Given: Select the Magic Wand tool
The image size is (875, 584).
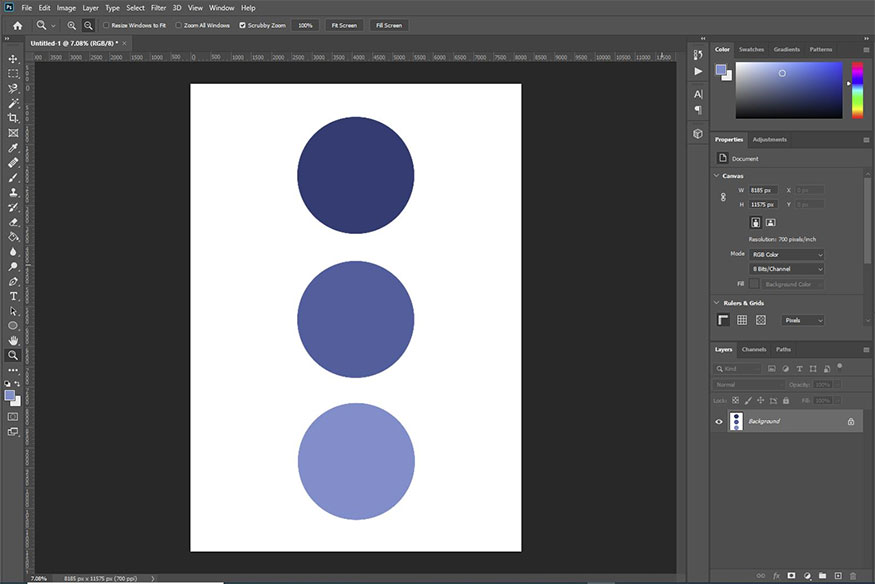Looking at the screenshot, I should pos(13,103).
